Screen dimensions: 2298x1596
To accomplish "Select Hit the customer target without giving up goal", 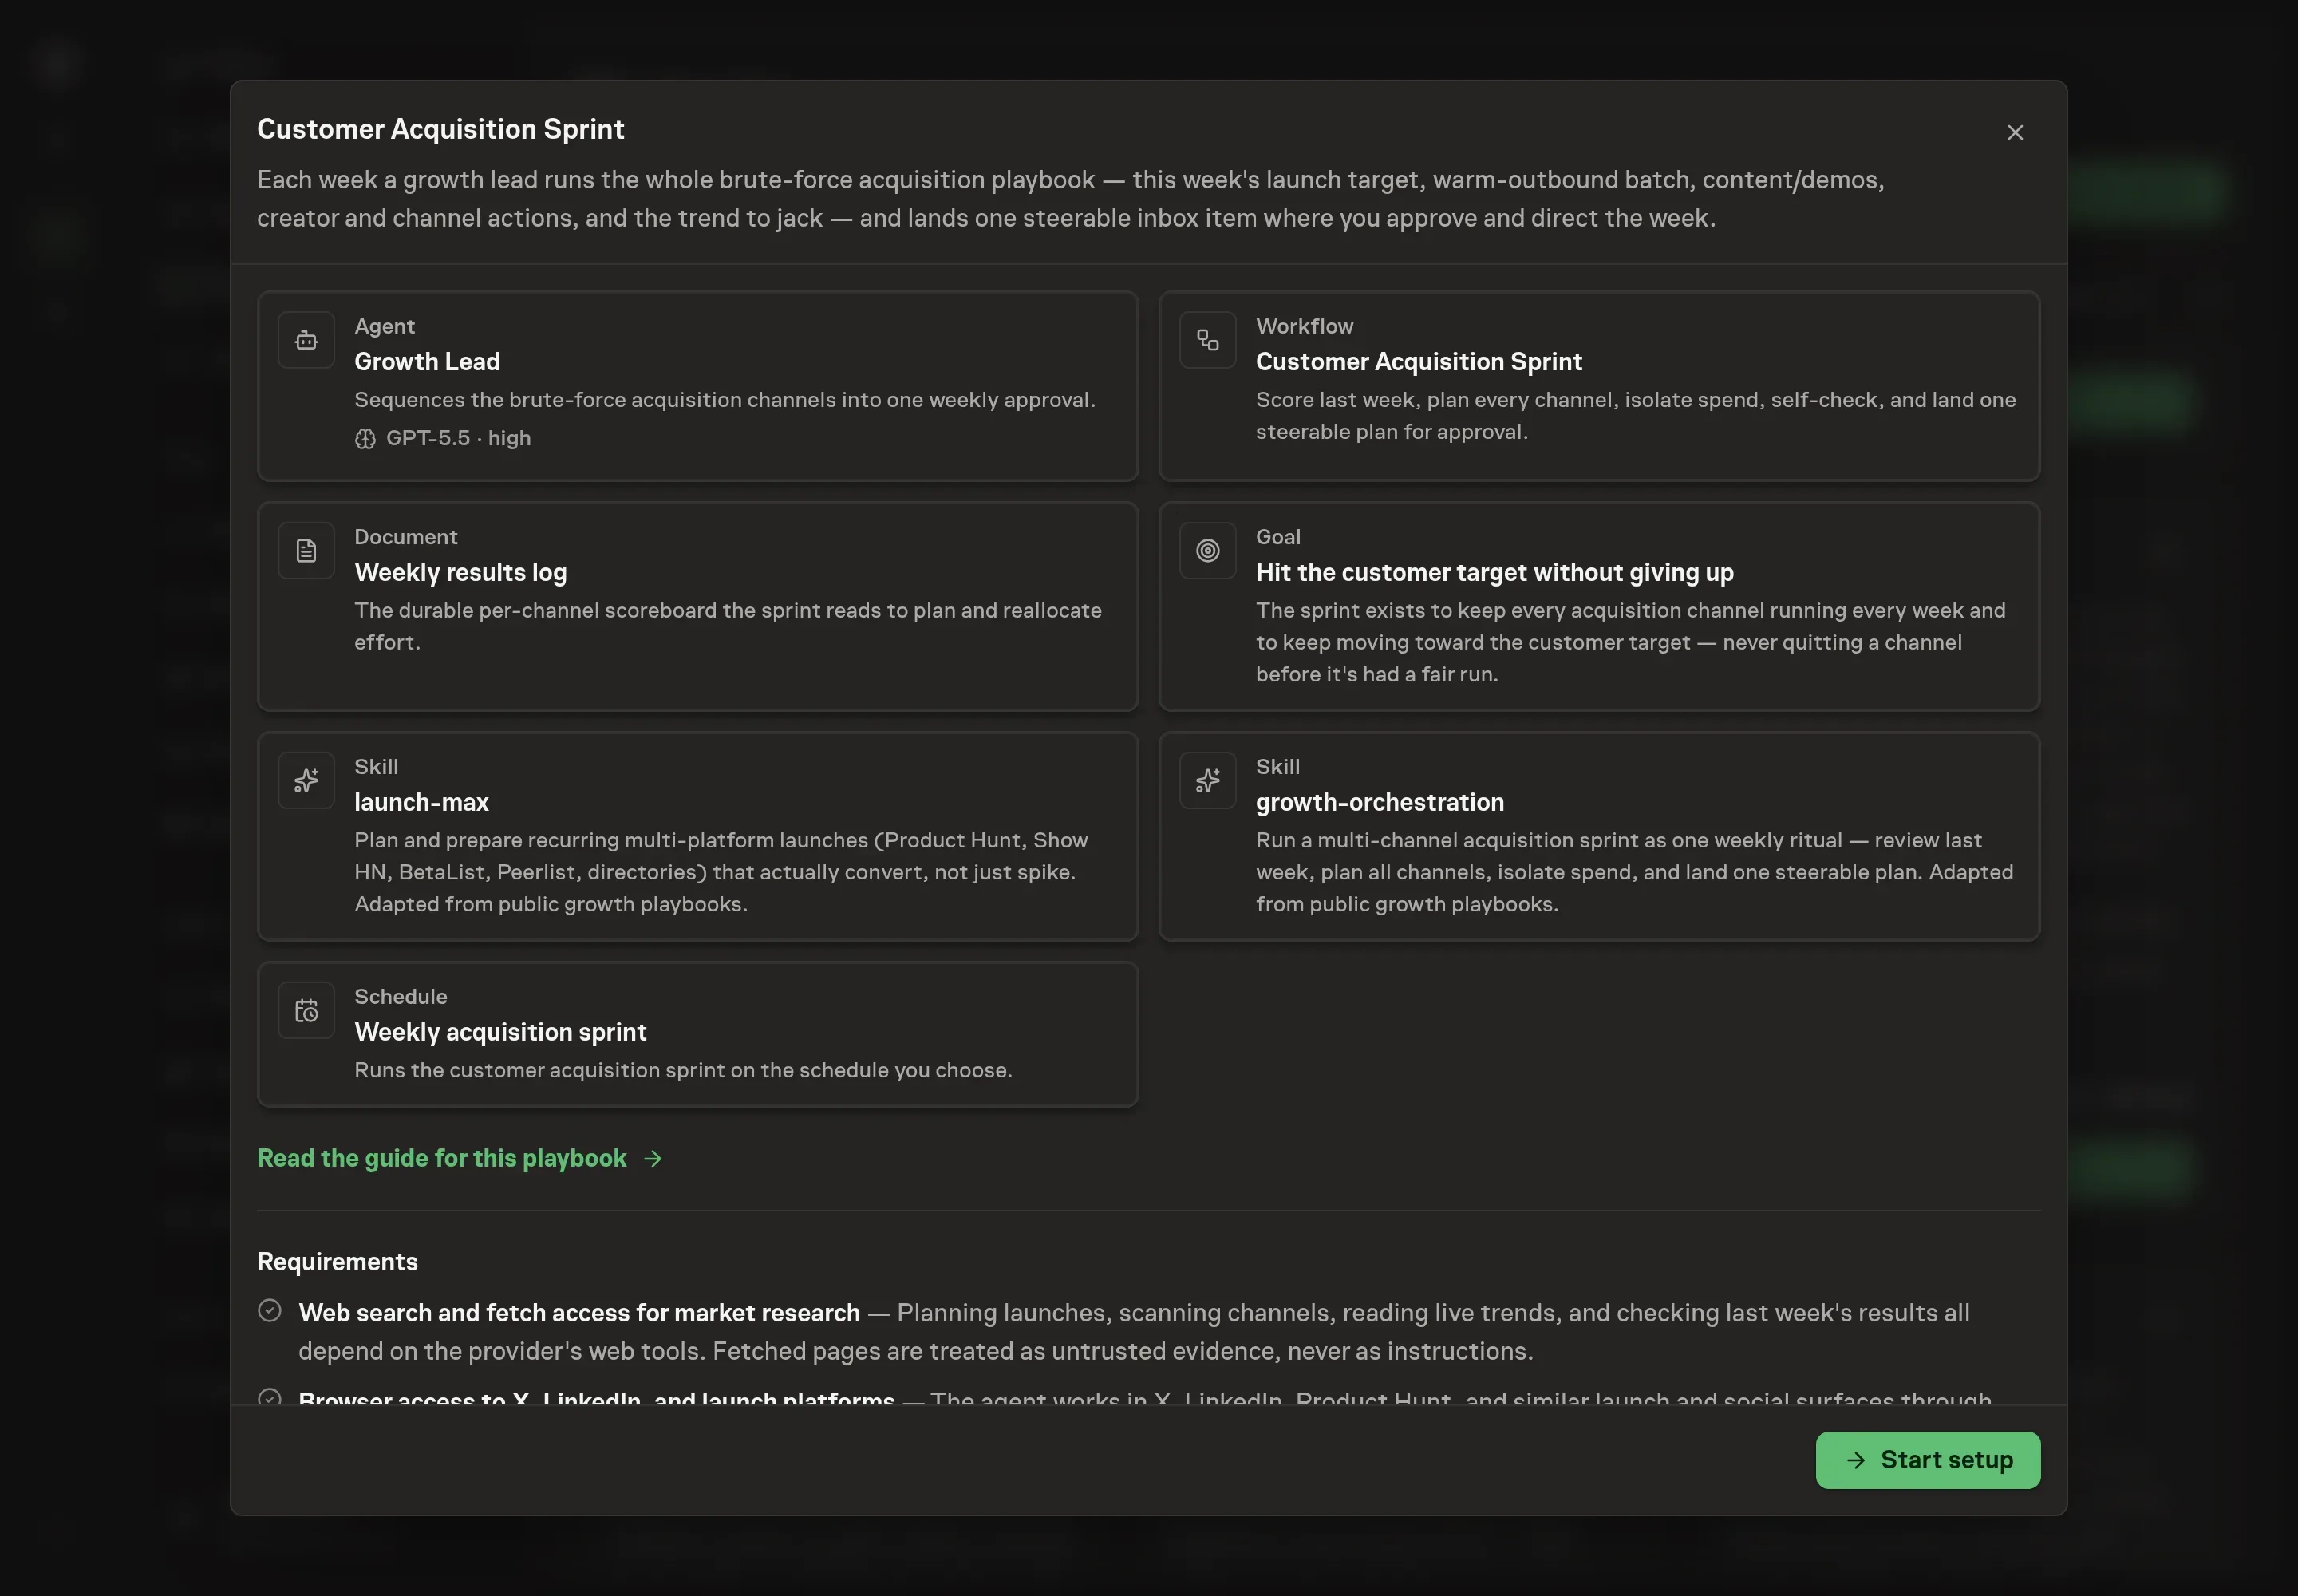I will coord(1494,572).
